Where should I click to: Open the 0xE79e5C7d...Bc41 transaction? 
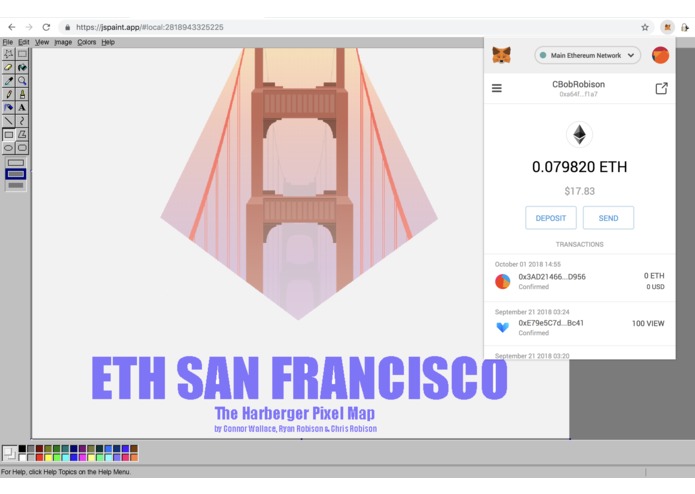click(580, 325)
